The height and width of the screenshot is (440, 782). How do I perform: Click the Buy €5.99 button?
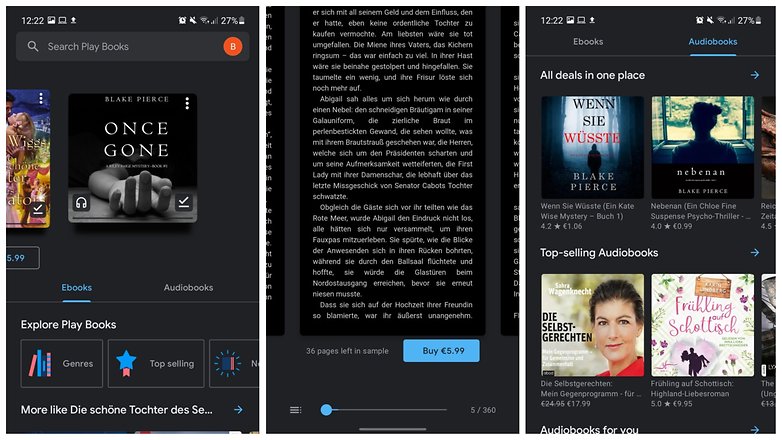tap(441, 351)
